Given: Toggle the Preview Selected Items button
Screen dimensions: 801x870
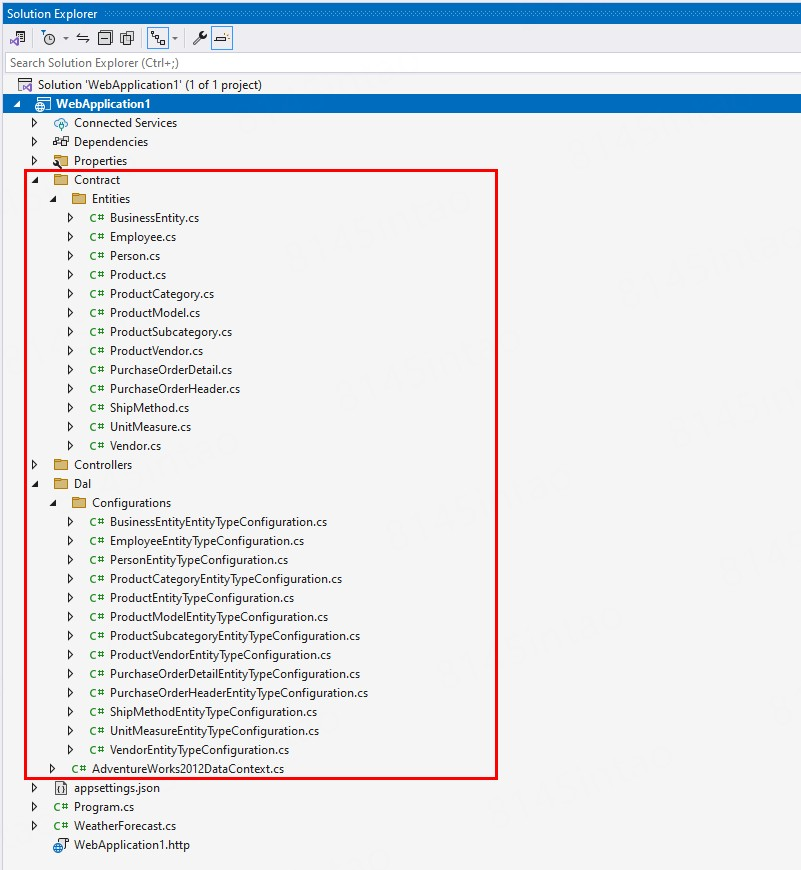Looking at the screenshot, I should tap(222, 38).
